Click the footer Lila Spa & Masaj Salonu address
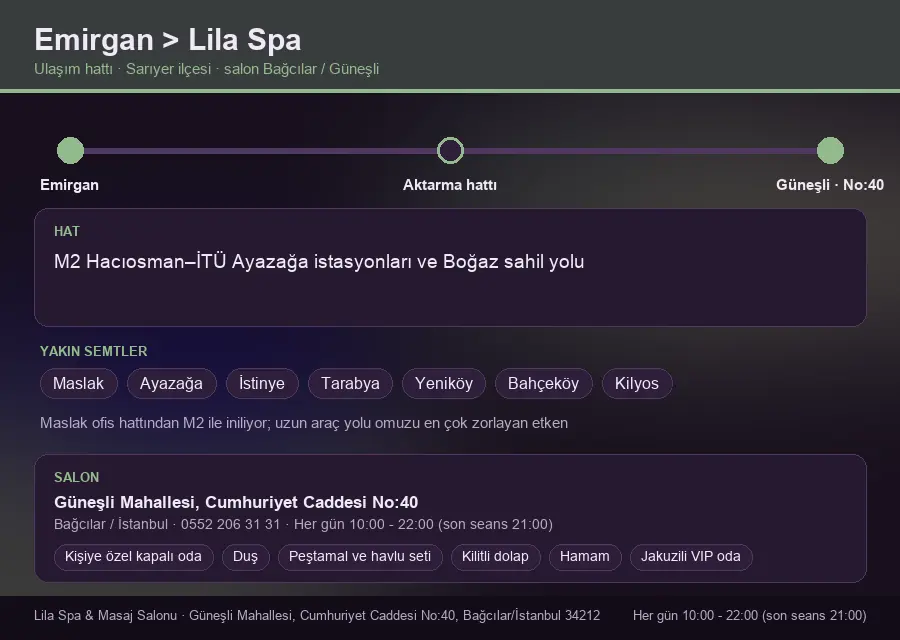Viewport: 900px width, 640px height. (x=317, y=616)
